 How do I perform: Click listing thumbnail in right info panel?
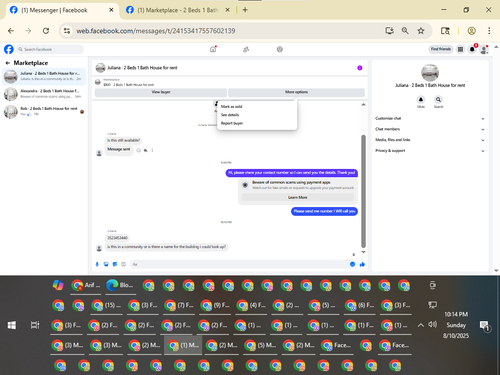pyautogui.click(x=430, y=73)
